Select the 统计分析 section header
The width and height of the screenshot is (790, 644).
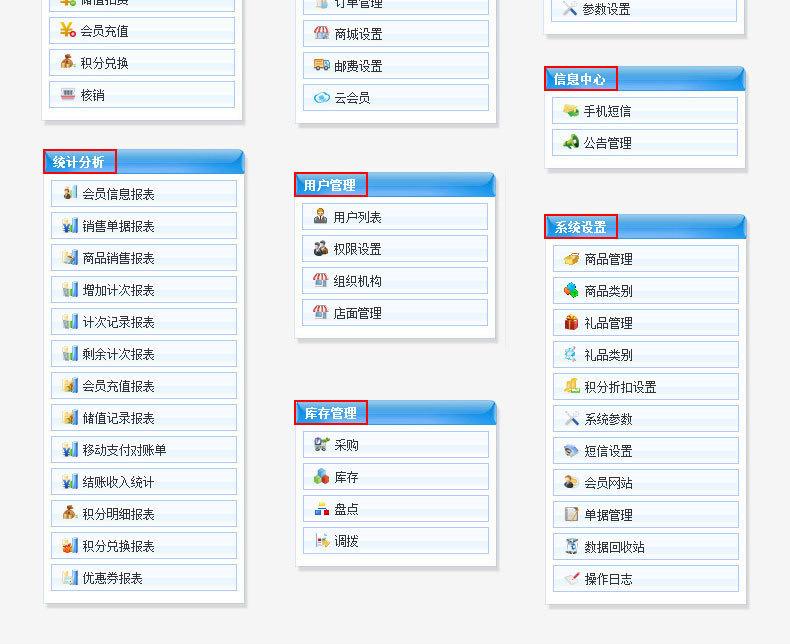pos(79,162)
